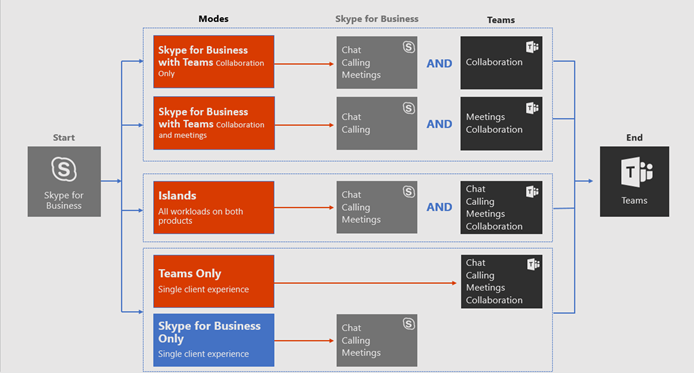The height and width of the screenshot is (373, 694).
Task: Click the Skype icon in the Islands row box
Action: click(409, 192)
